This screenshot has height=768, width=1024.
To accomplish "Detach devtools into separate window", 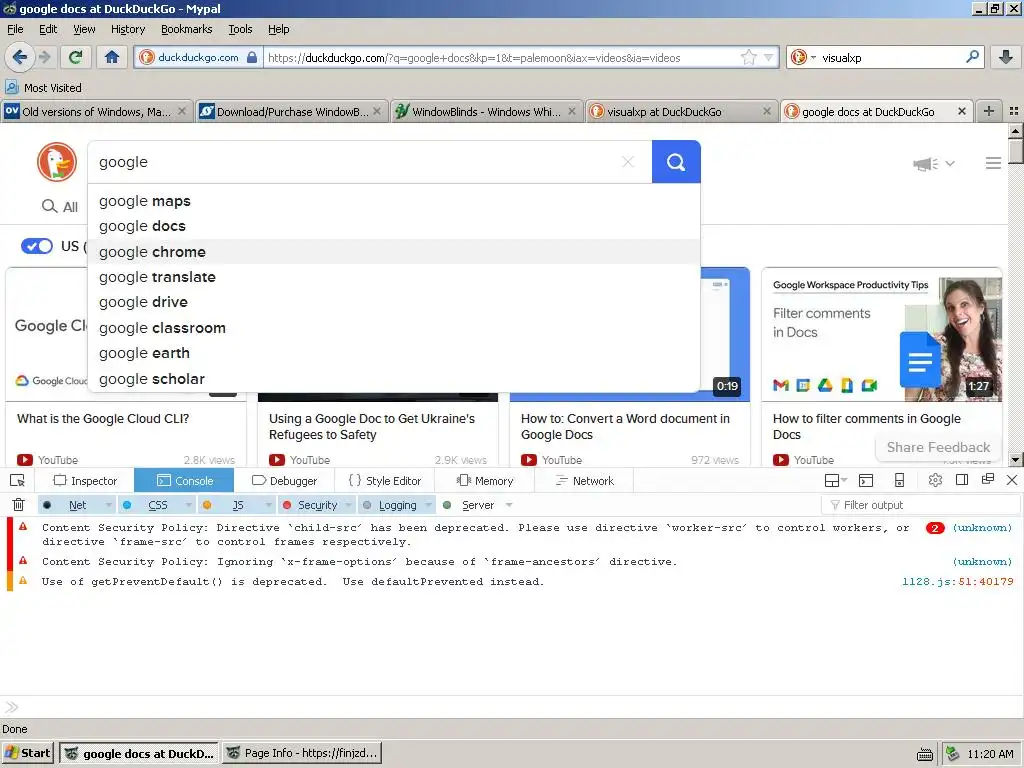I will (x=988, y=479).
